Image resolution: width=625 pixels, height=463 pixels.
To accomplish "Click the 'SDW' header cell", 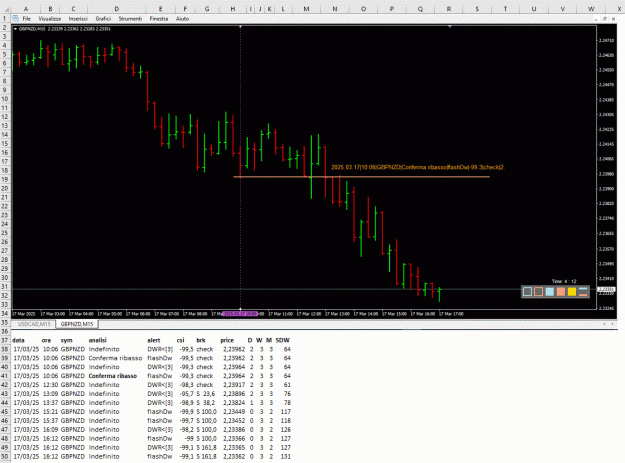I will coord(283,340).
